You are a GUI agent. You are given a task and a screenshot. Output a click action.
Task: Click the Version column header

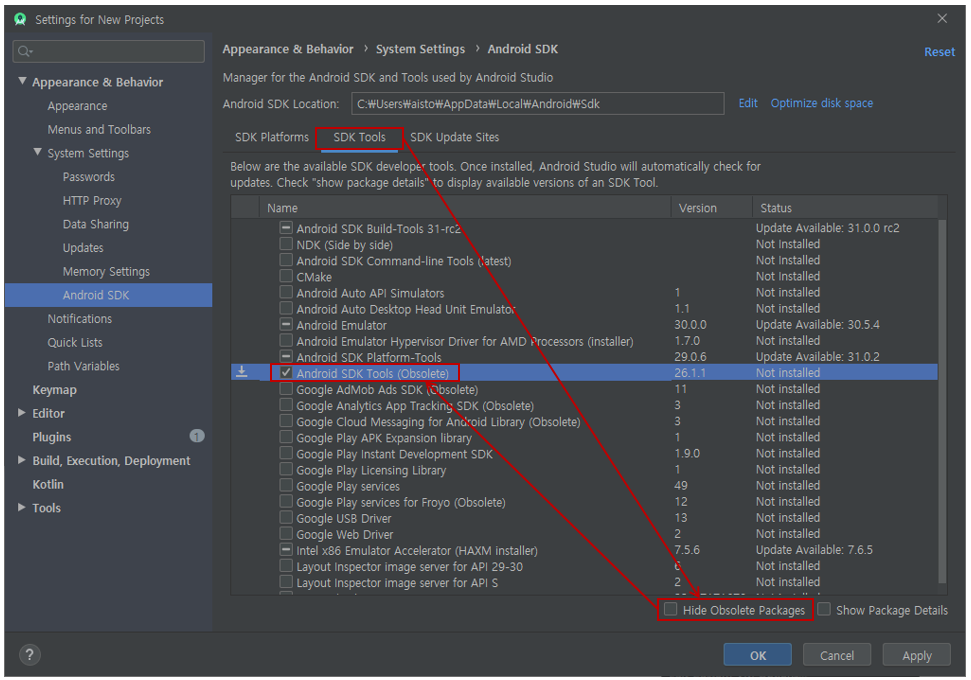point(712,207)
